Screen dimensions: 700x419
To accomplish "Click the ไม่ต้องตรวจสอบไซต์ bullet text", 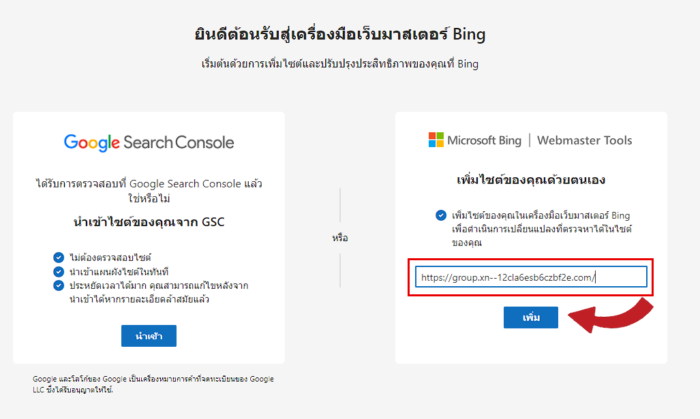I will coord(110,257).
